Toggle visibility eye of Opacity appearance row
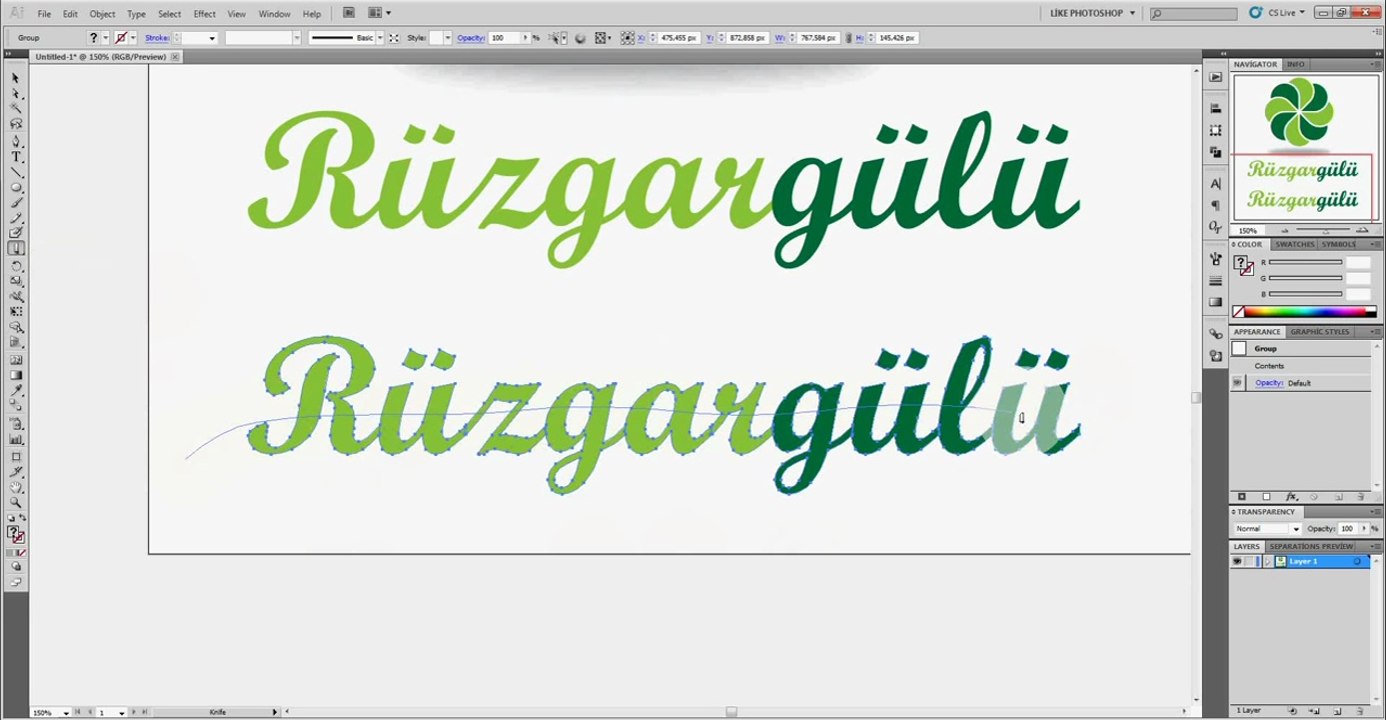 click(1238, 383)
